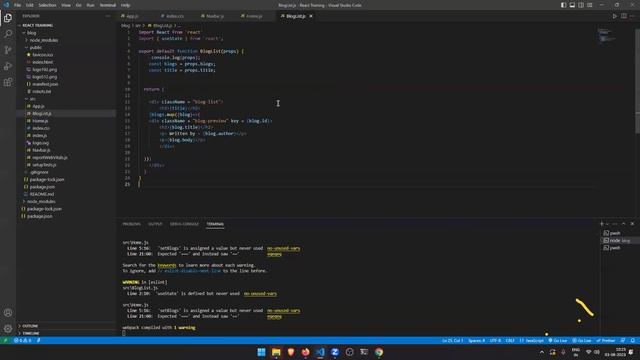Open Zoom from taskbar
The height and width of the screenshot is (360, 640).
click(335, 352)
